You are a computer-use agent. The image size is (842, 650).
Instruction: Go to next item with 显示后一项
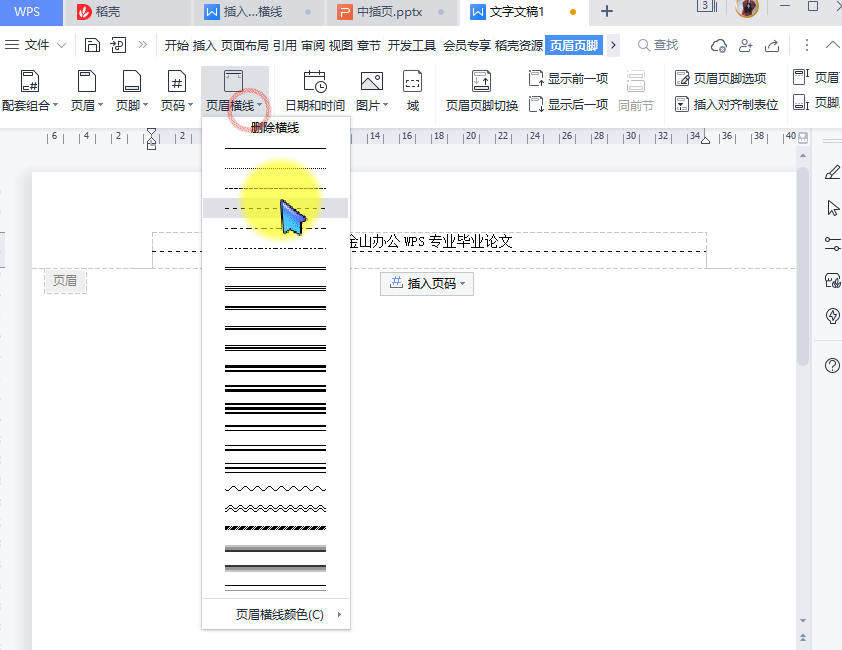[568, 104]
